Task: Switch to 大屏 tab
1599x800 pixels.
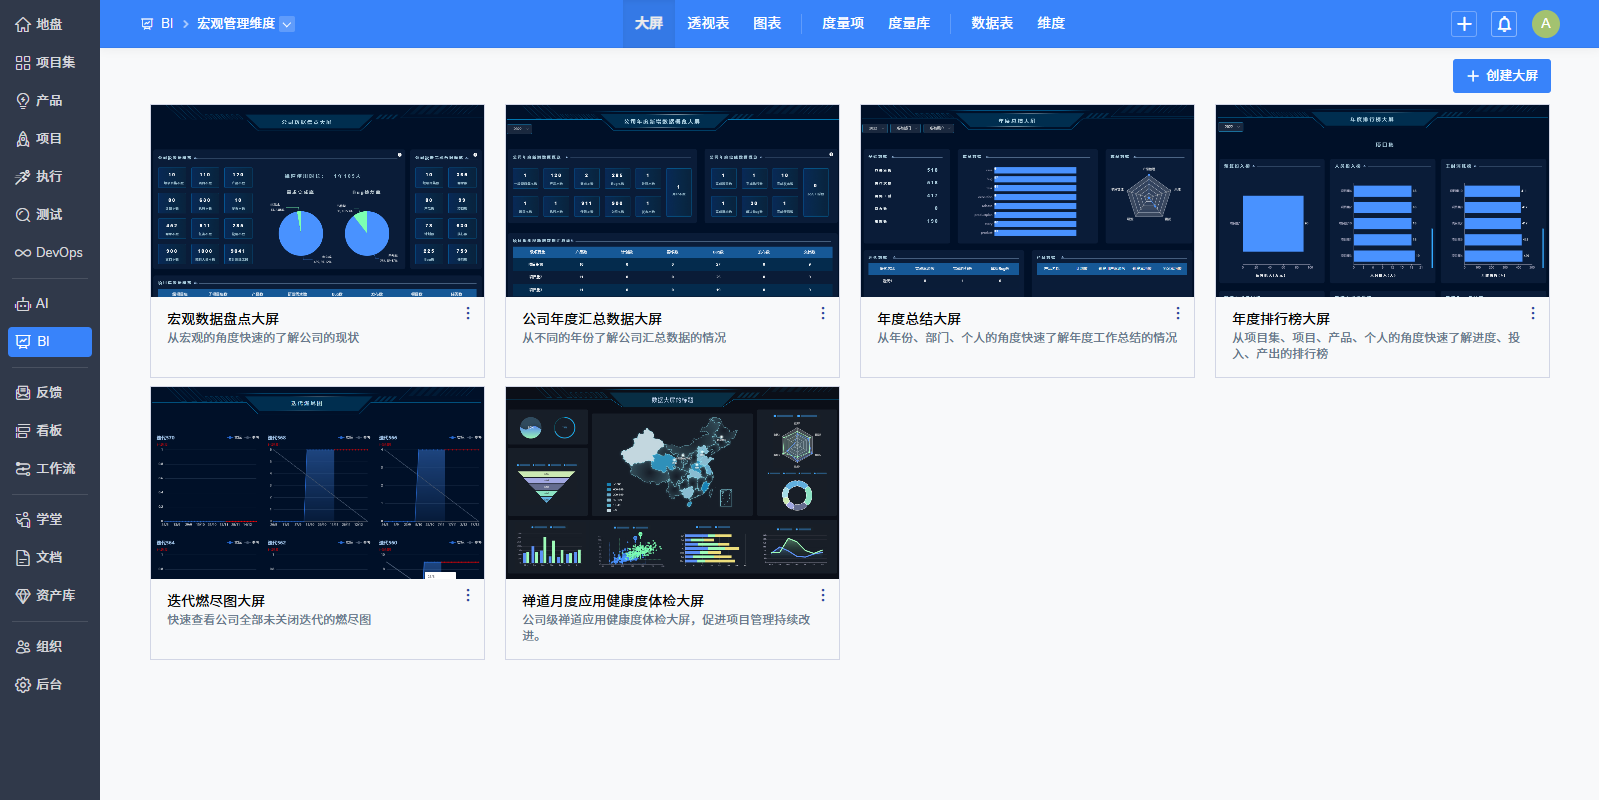Action: (648, 24)
